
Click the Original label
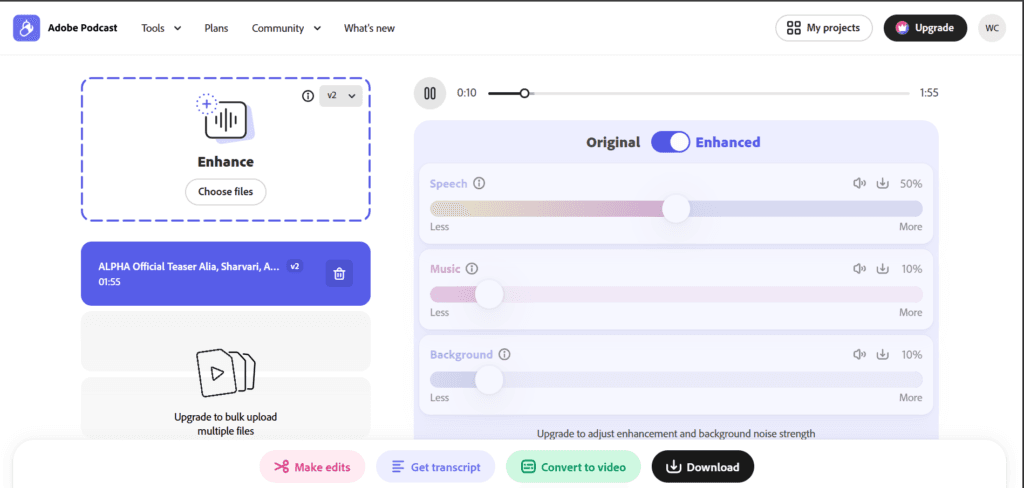613,142
